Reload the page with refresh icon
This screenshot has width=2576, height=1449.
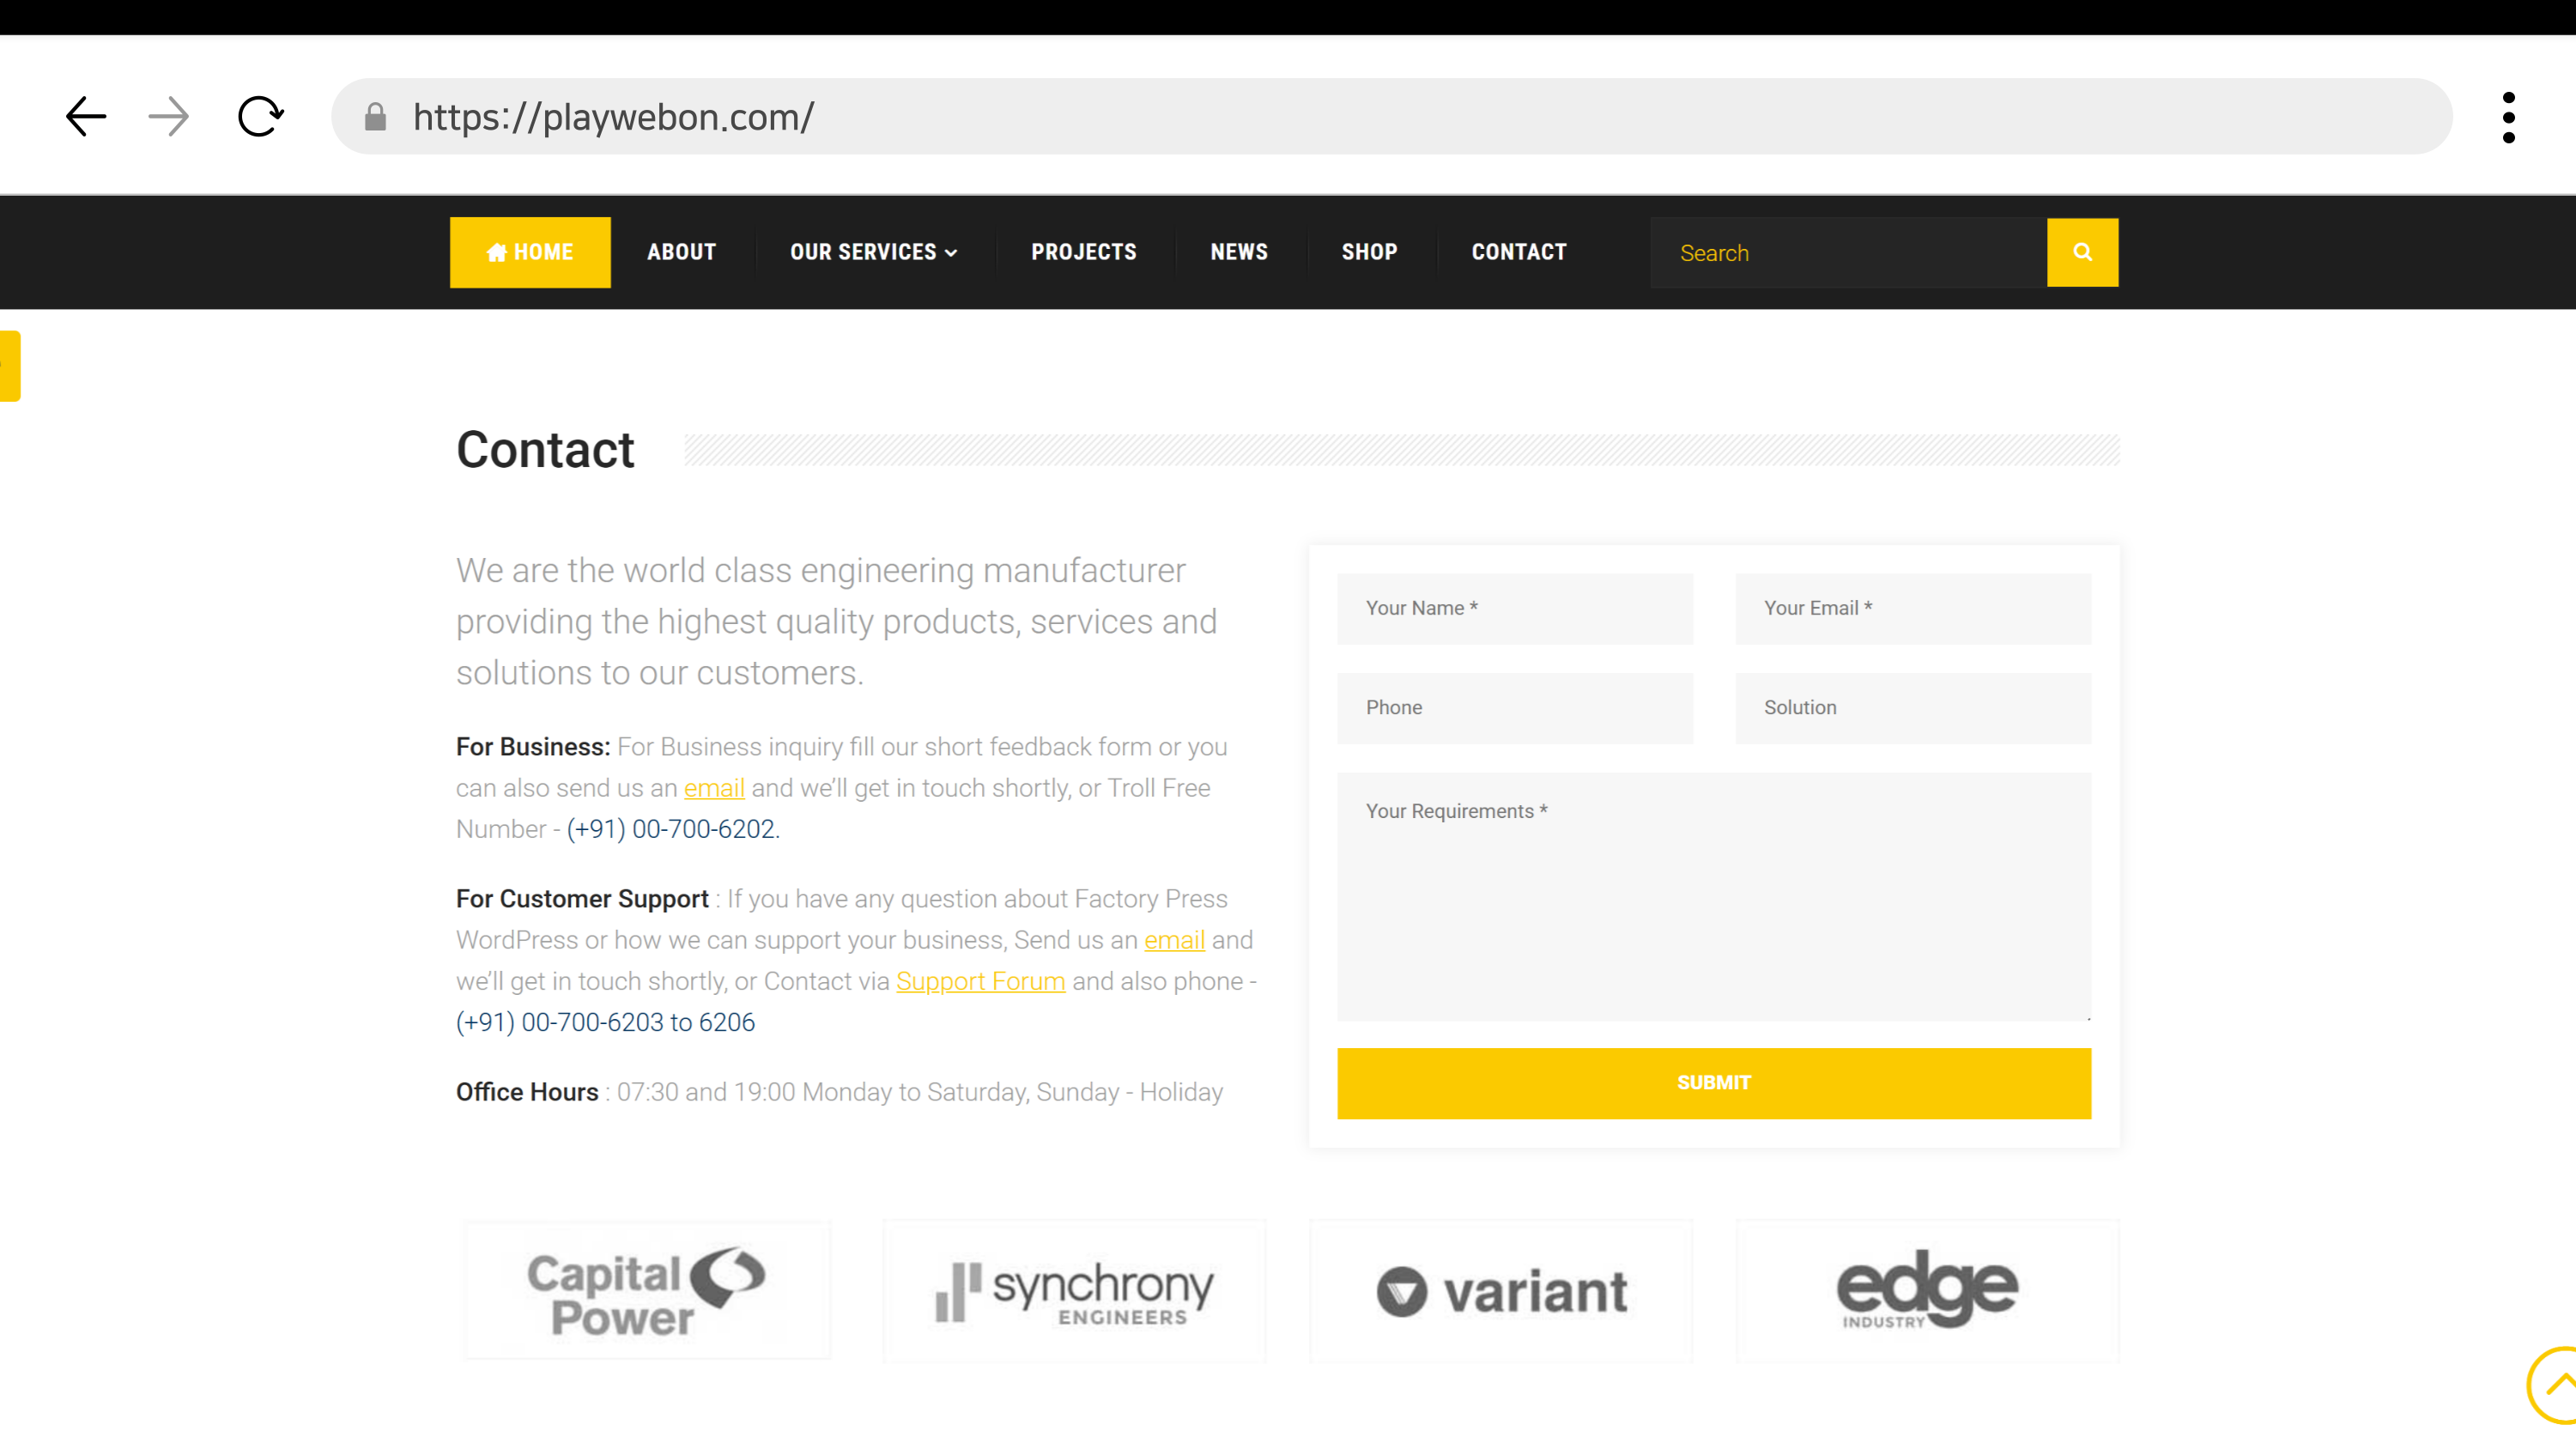[260, 117]
